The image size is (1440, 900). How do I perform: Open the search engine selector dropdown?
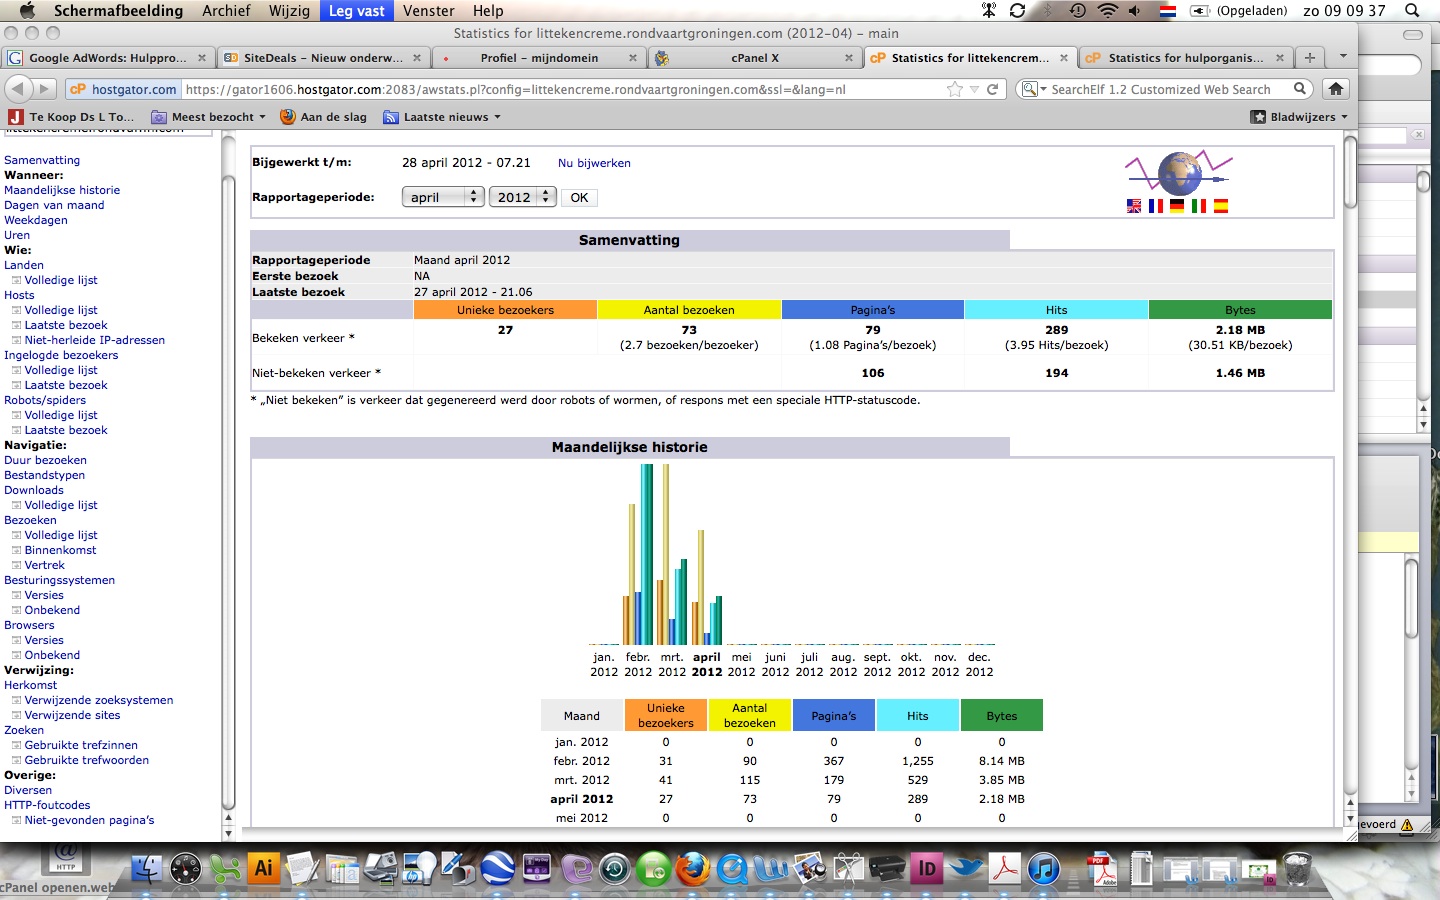tap(1033, 89)
